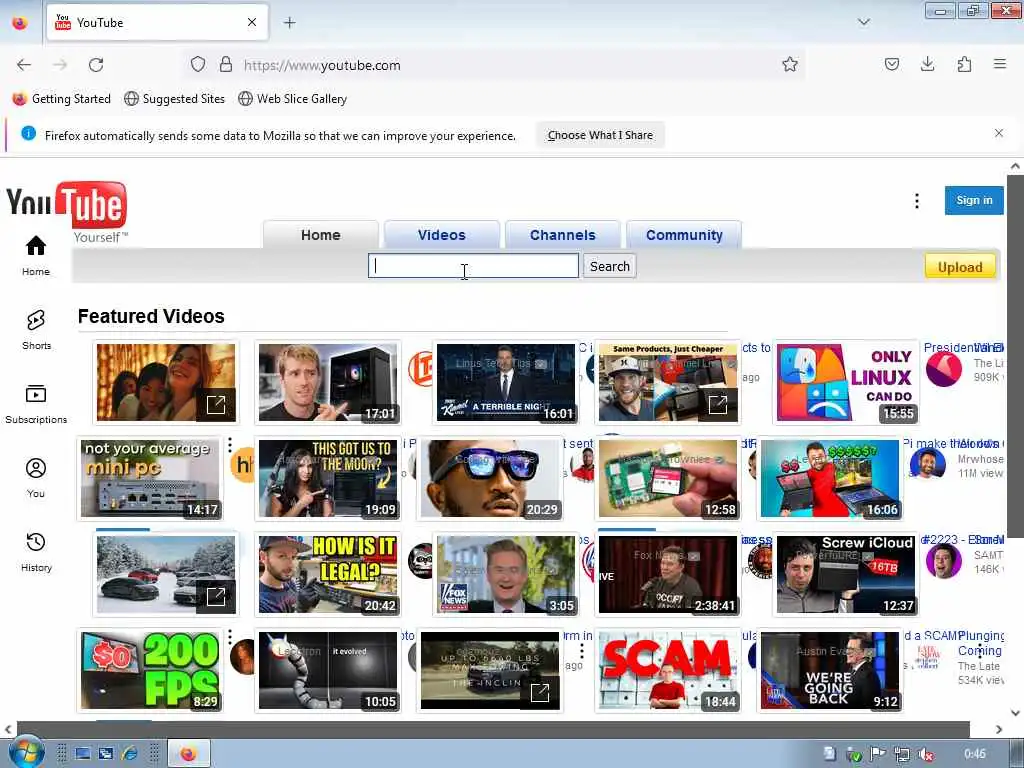Viewport: 1024px width, 768px height.
Task: Click the muted volume tray icon
Action: click(x=925, y=754)
